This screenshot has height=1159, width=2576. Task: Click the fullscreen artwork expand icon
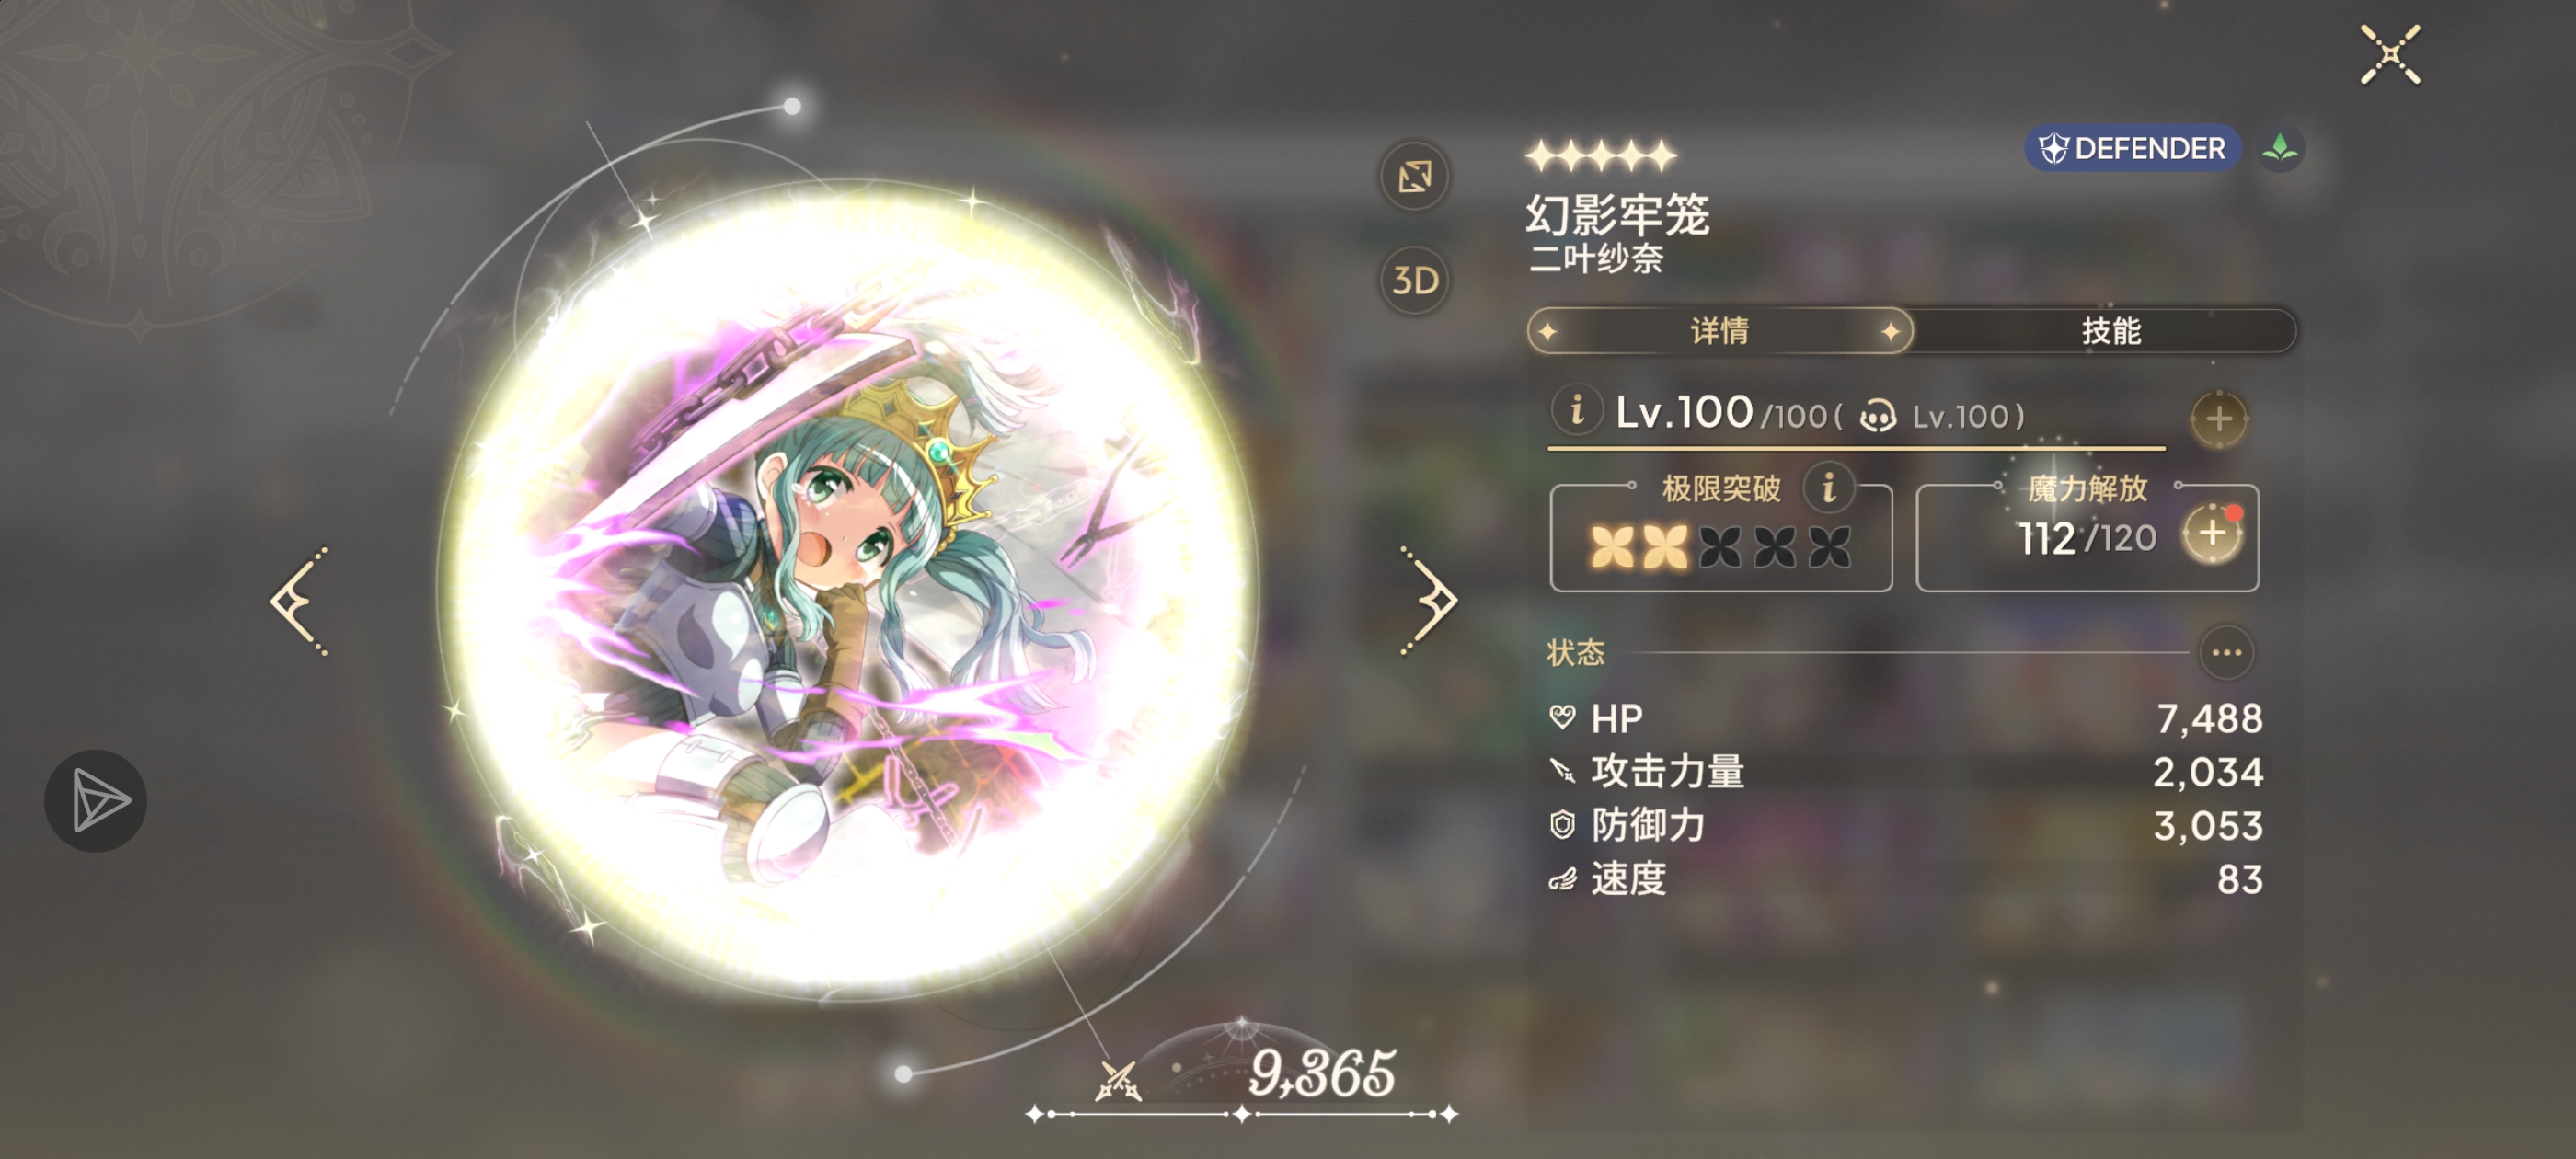click(x=1415, y=176)
